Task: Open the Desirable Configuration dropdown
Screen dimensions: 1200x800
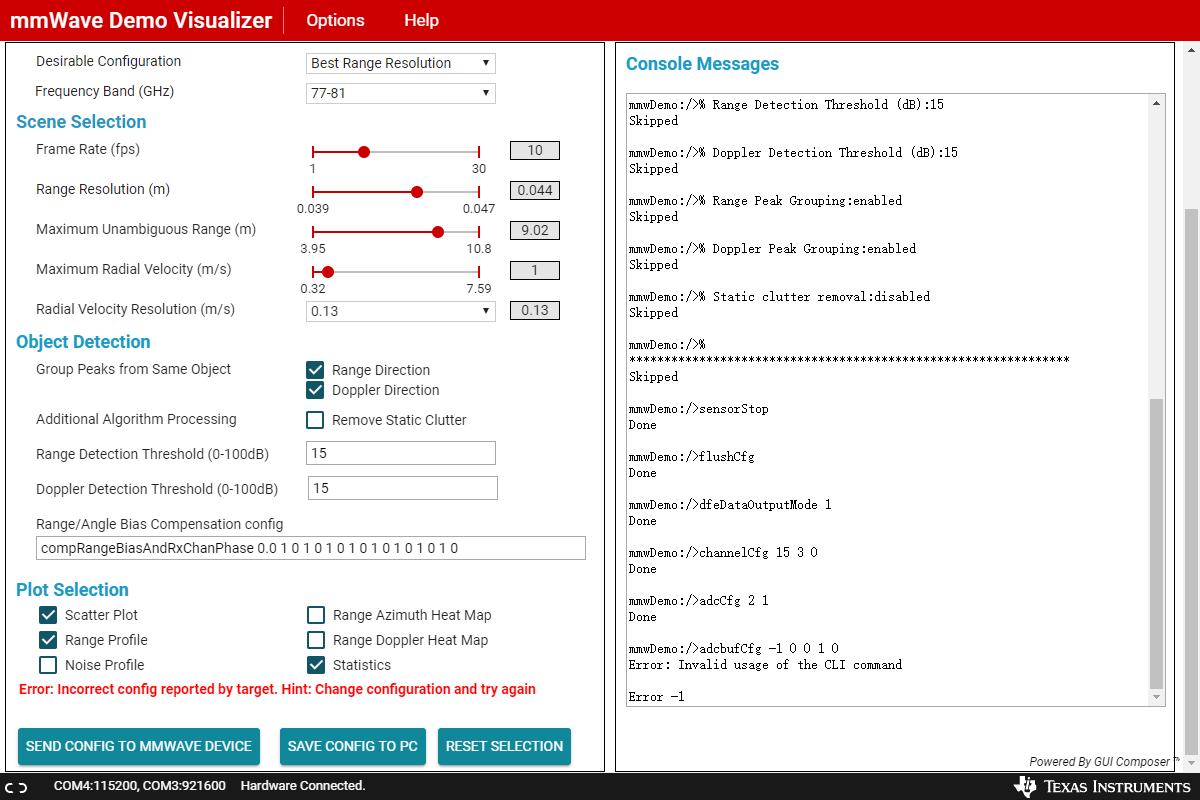Action: click(401, 63)
